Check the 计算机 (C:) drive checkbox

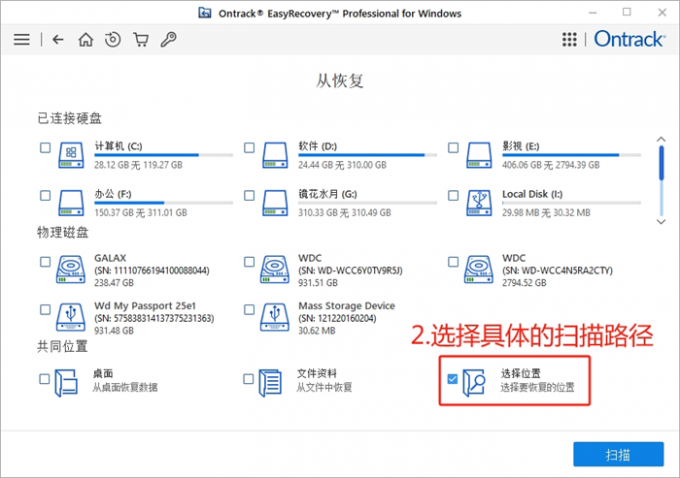pyautogui.click(x=45, y=148)
